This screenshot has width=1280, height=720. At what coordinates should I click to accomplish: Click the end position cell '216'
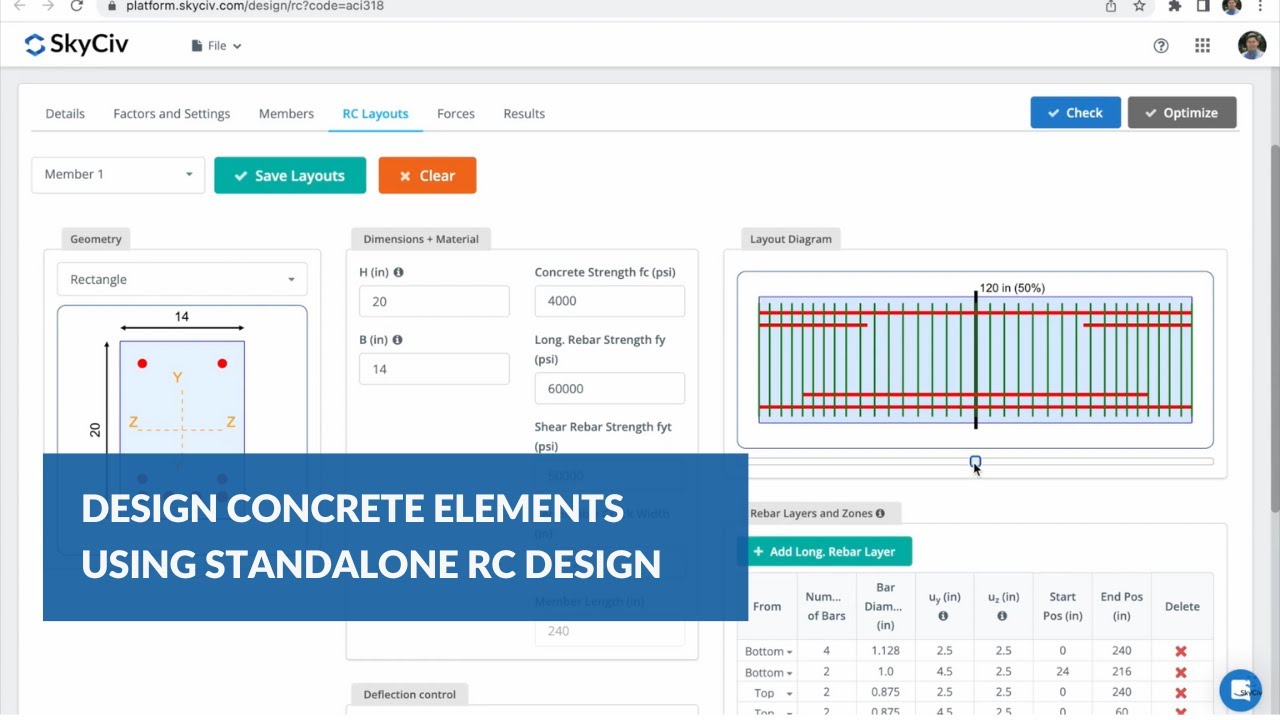tap(1121, 673)
